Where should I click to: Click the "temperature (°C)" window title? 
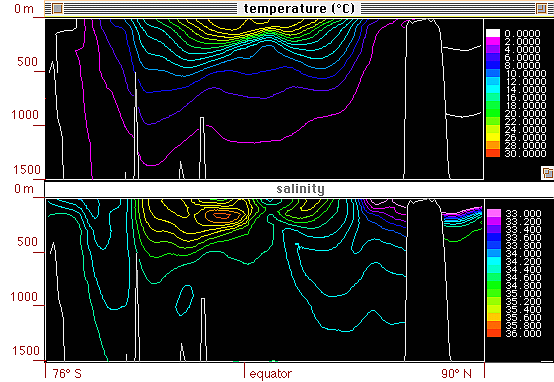point(299,8)
